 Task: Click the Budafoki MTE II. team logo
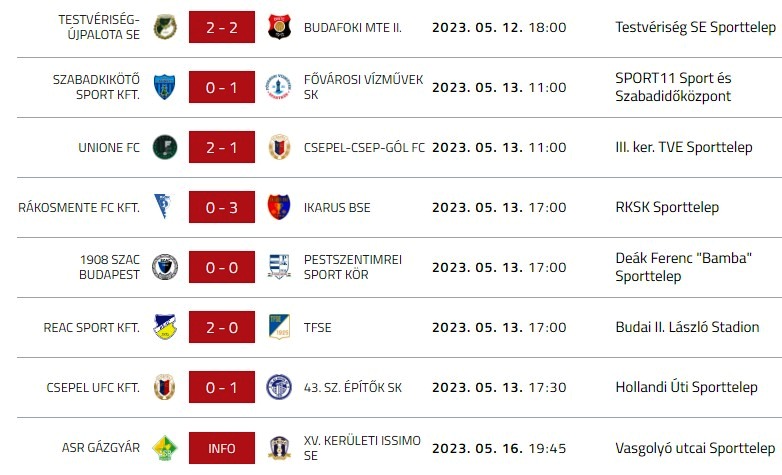(x=279, y=28)
